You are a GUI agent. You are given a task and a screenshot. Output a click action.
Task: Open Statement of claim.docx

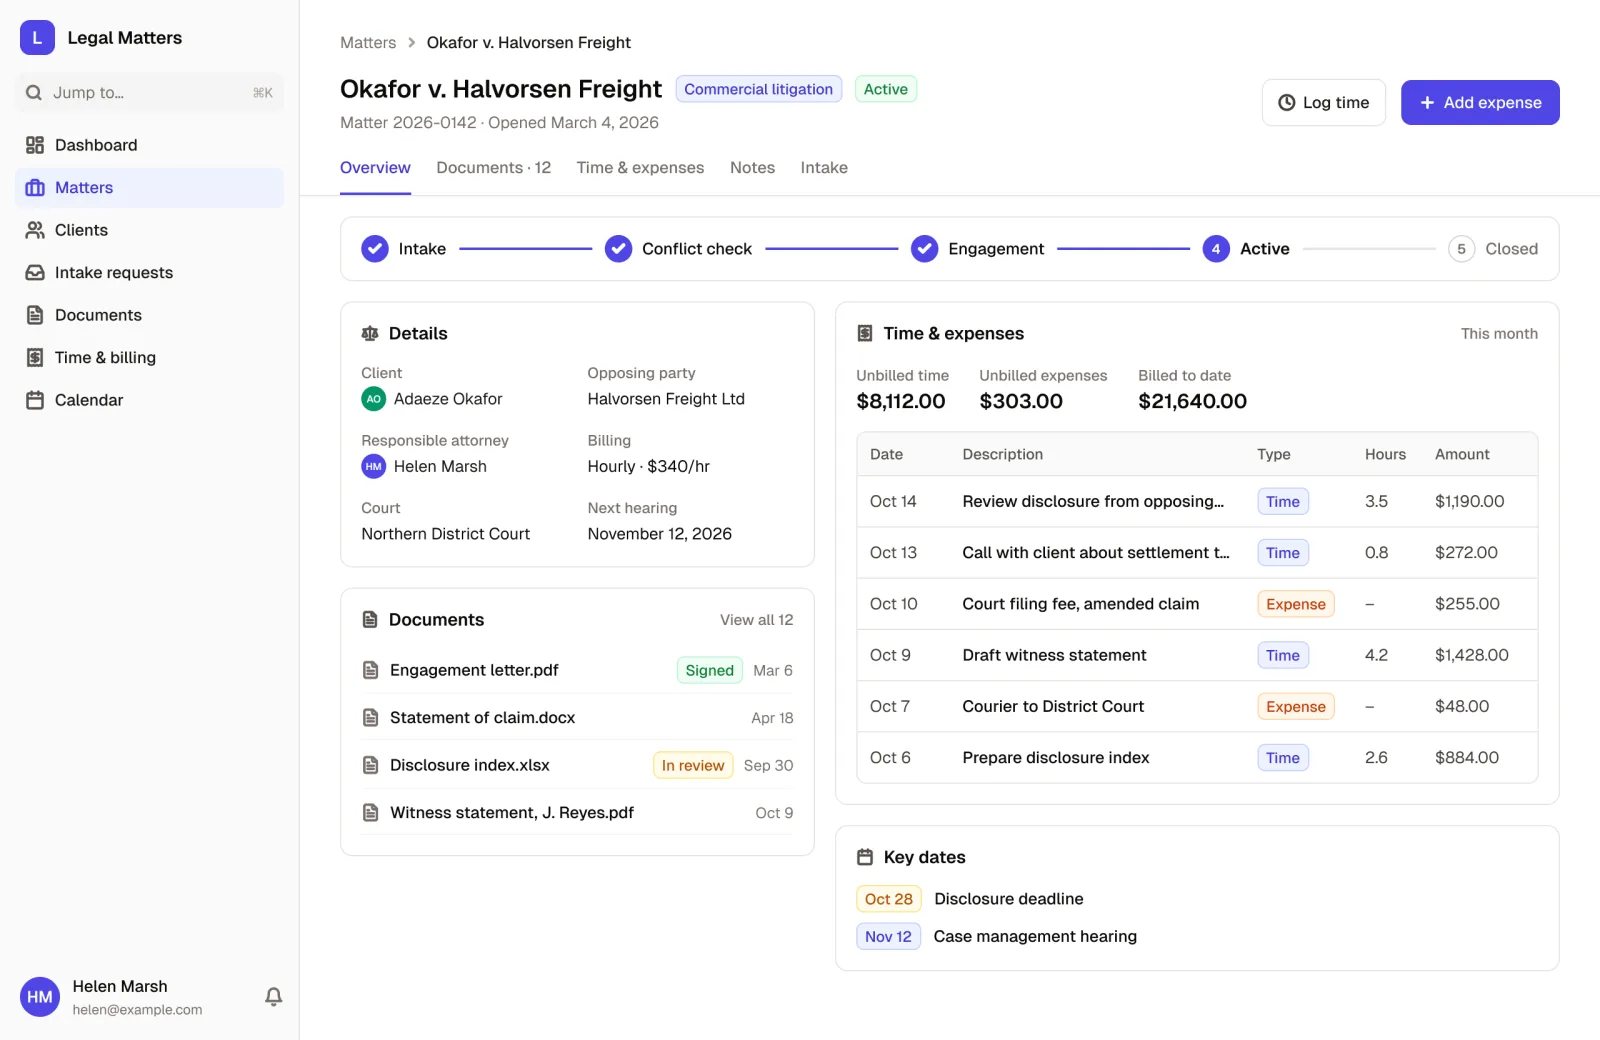click(x=482, y=718)
